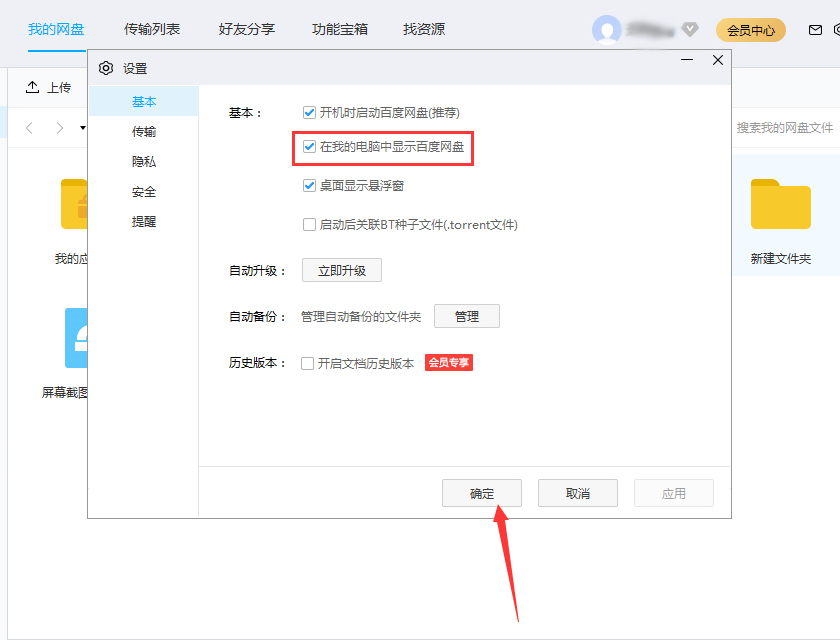
Task: Click the 会员专享 red badge
Action: (x=449, y=363)
